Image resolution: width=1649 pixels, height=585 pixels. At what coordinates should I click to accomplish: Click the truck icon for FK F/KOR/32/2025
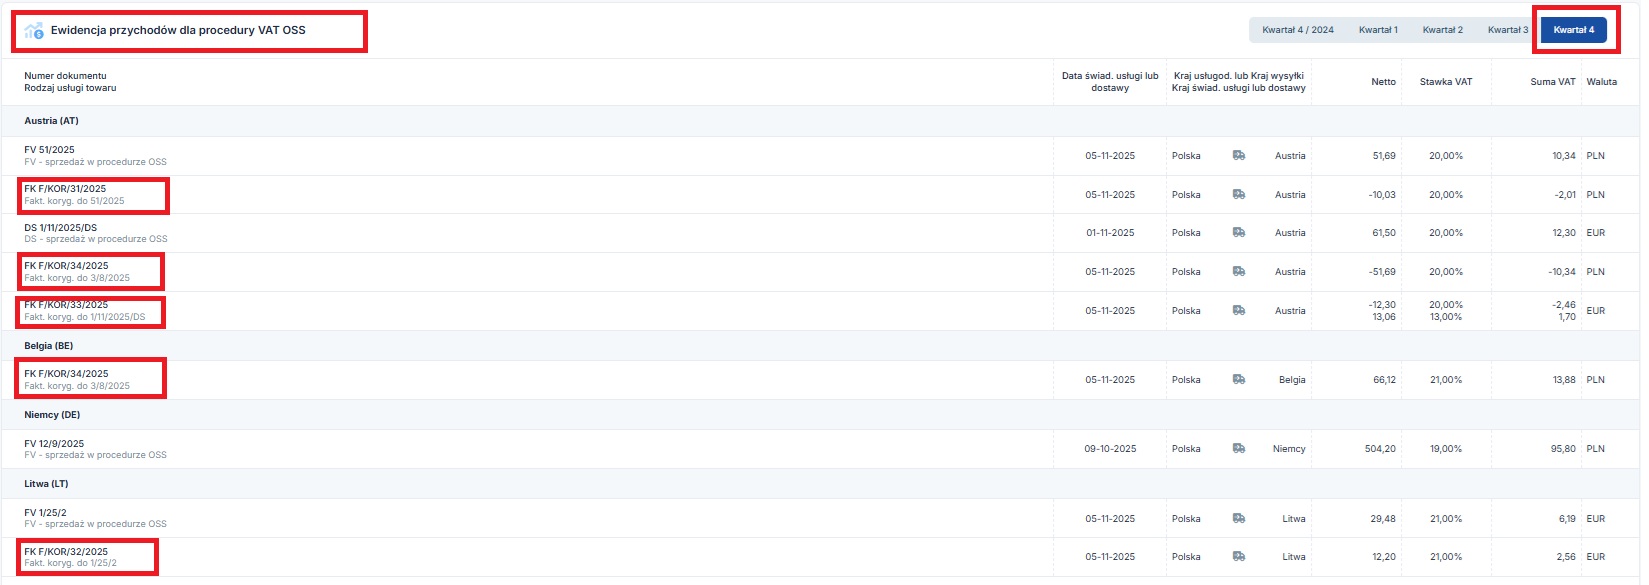click(x=1238, y=557)
